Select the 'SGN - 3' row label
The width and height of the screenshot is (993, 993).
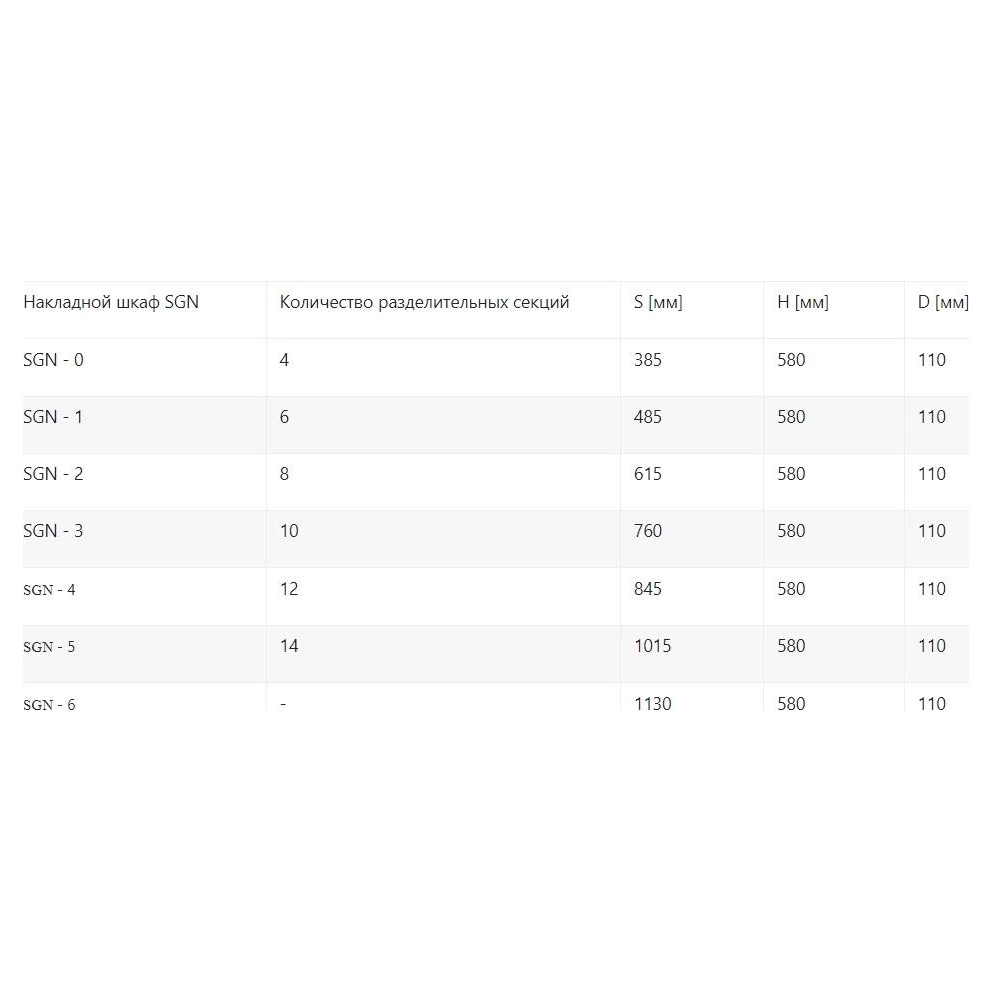click(x=53, y=531)
